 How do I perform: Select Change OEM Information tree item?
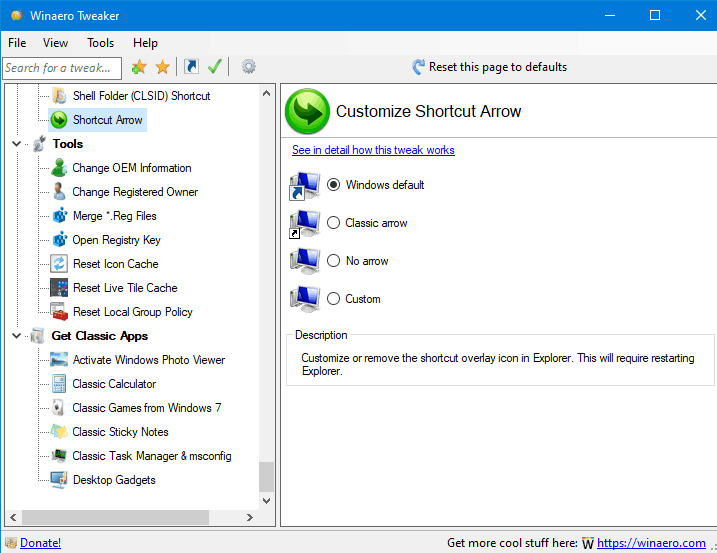click(132, 168)
